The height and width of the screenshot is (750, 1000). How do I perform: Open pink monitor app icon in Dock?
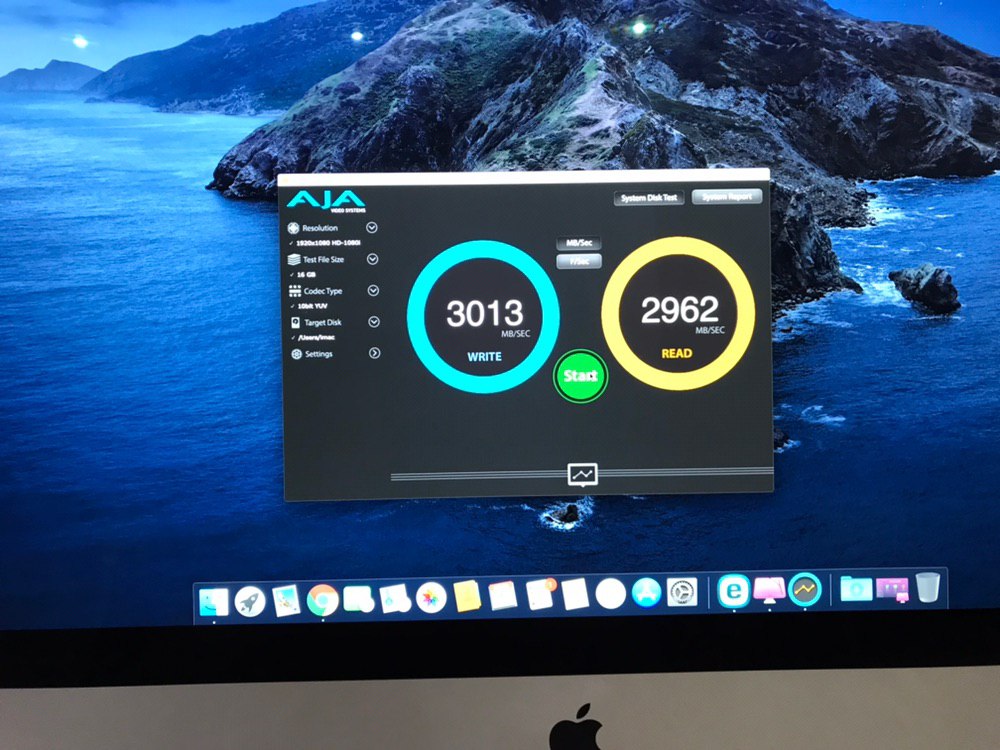click(769, 590)
